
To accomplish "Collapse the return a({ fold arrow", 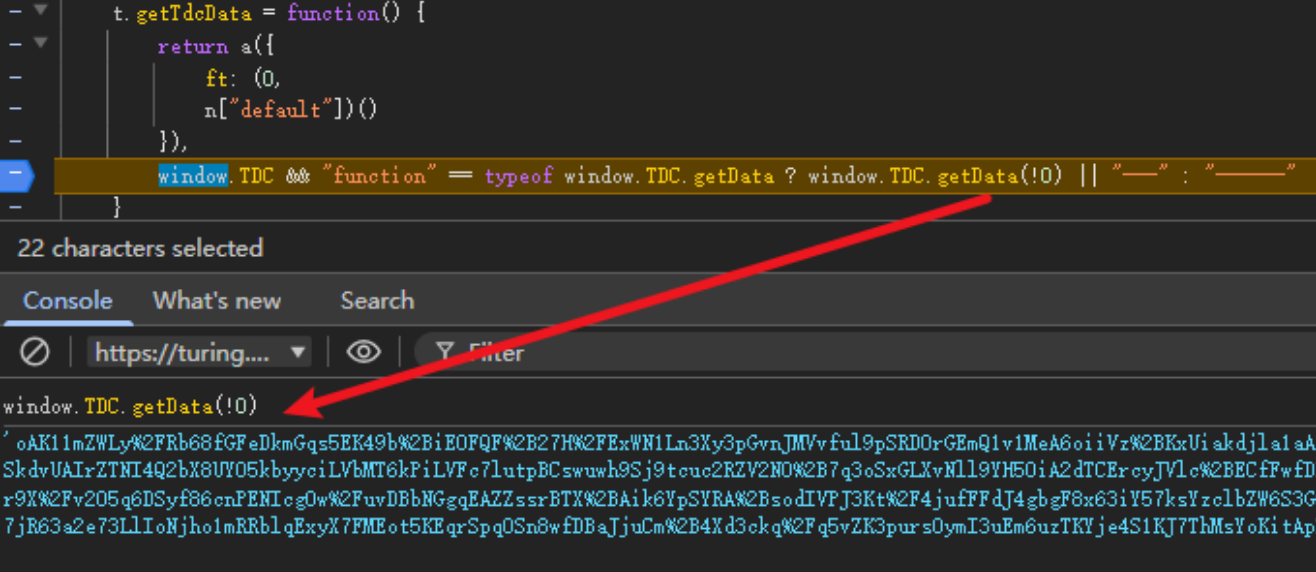I will [40, 43].
